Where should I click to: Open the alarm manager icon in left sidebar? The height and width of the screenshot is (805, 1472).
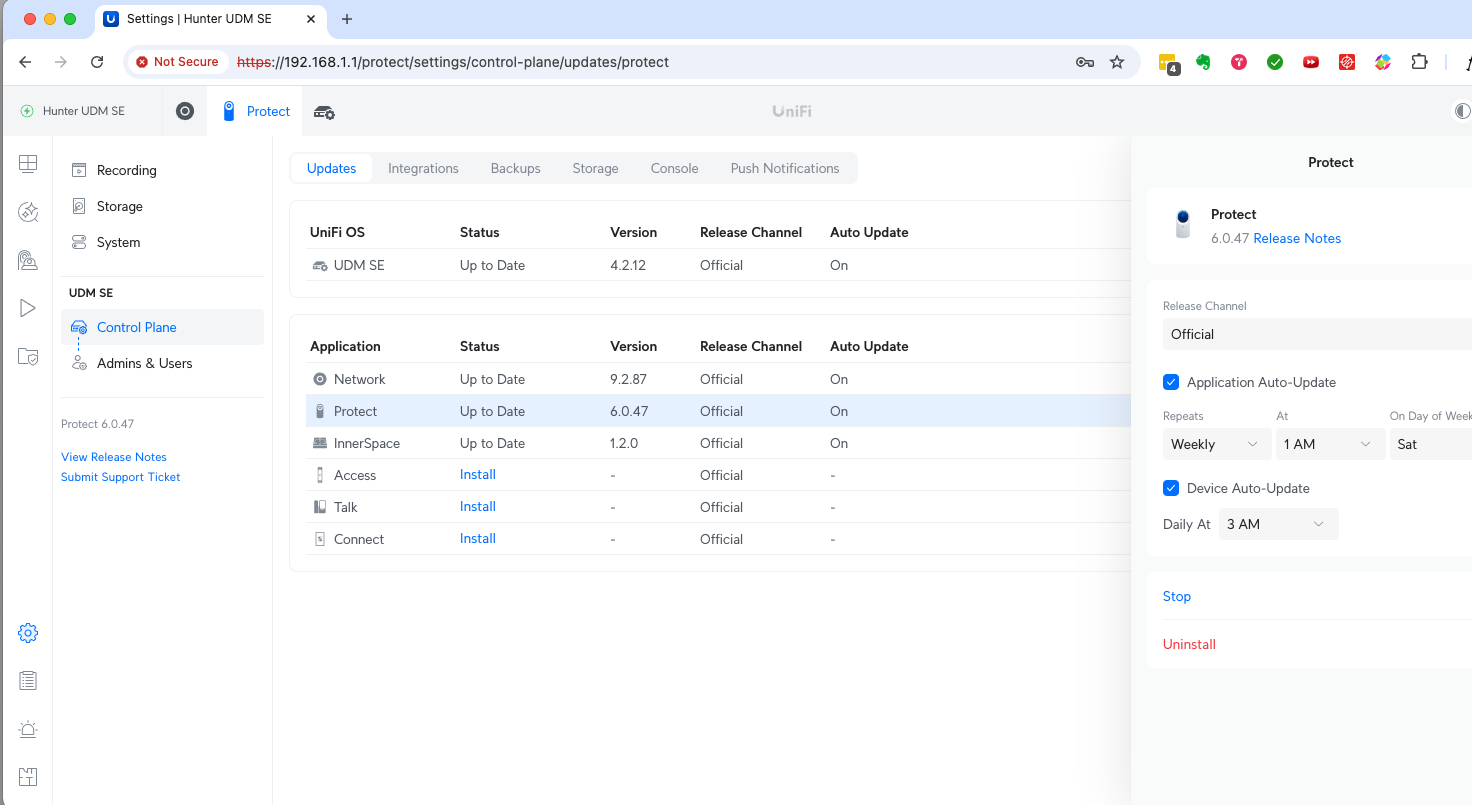(28, 260)
